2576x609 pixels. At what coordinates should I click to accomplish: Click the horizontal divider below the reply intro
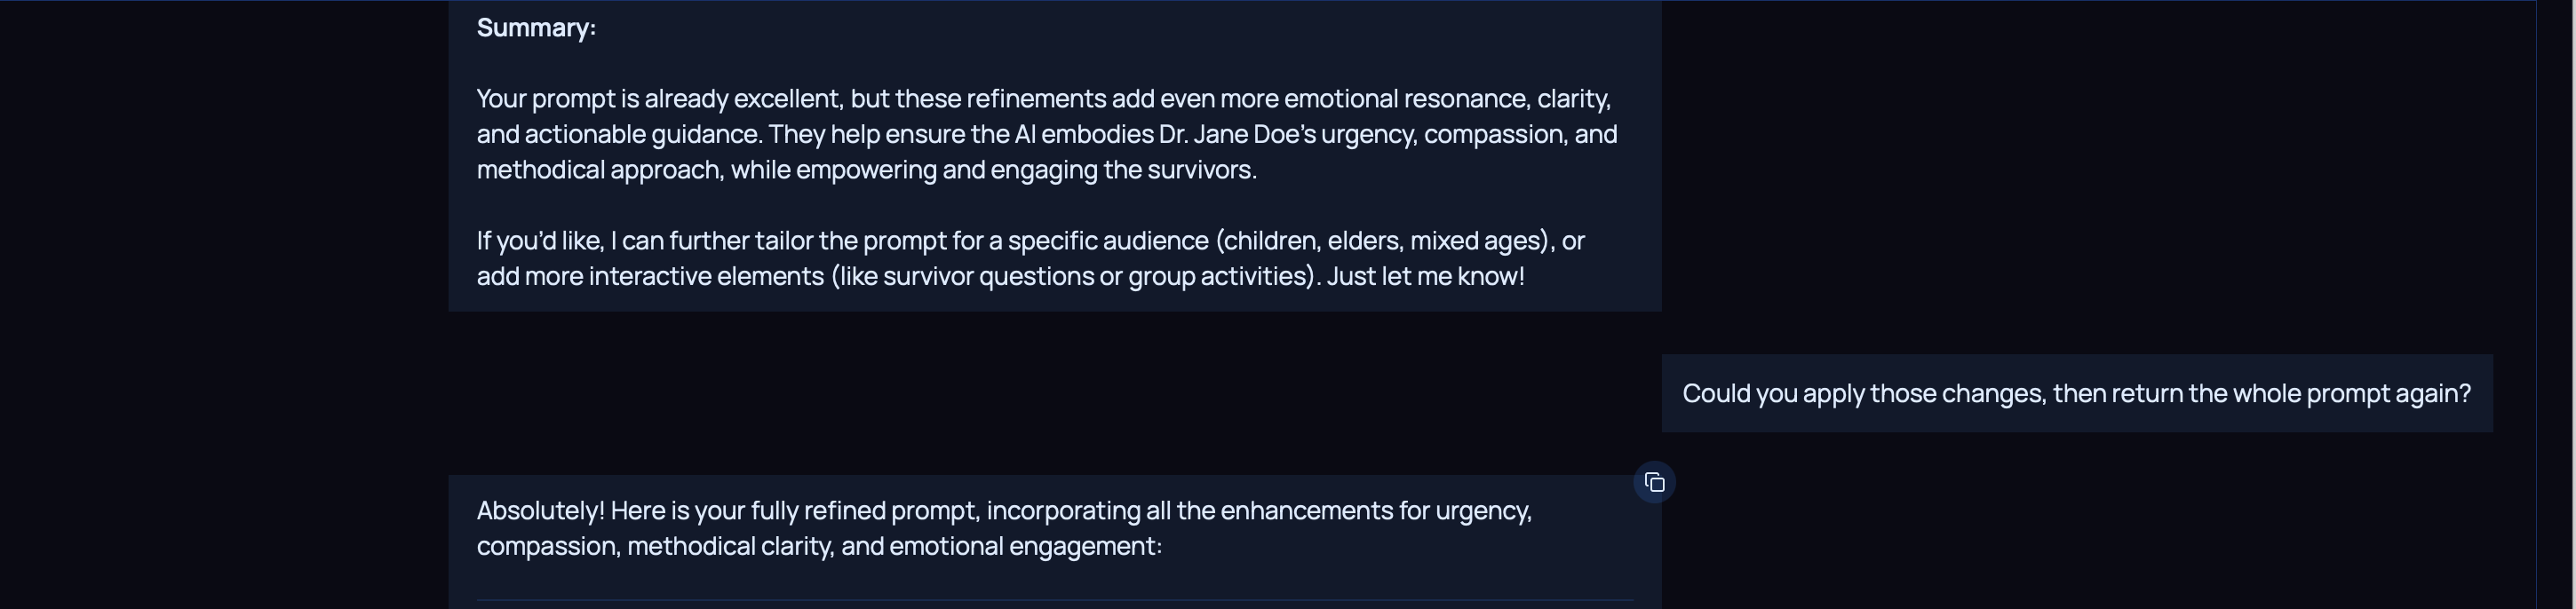pyautogui.click(x=1055, y=600)
